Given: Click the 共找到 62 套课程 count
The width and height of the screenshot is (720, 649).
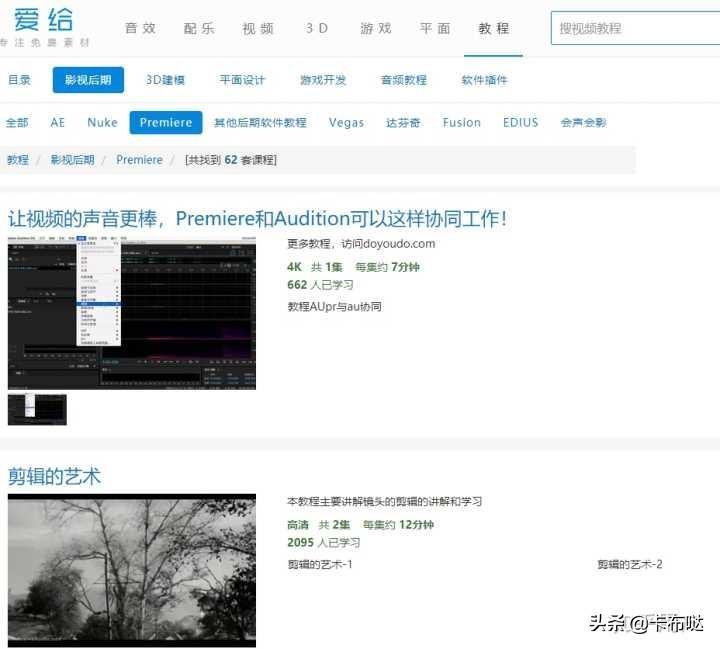Looking at the screenshot, I should (x=231, y=160).
